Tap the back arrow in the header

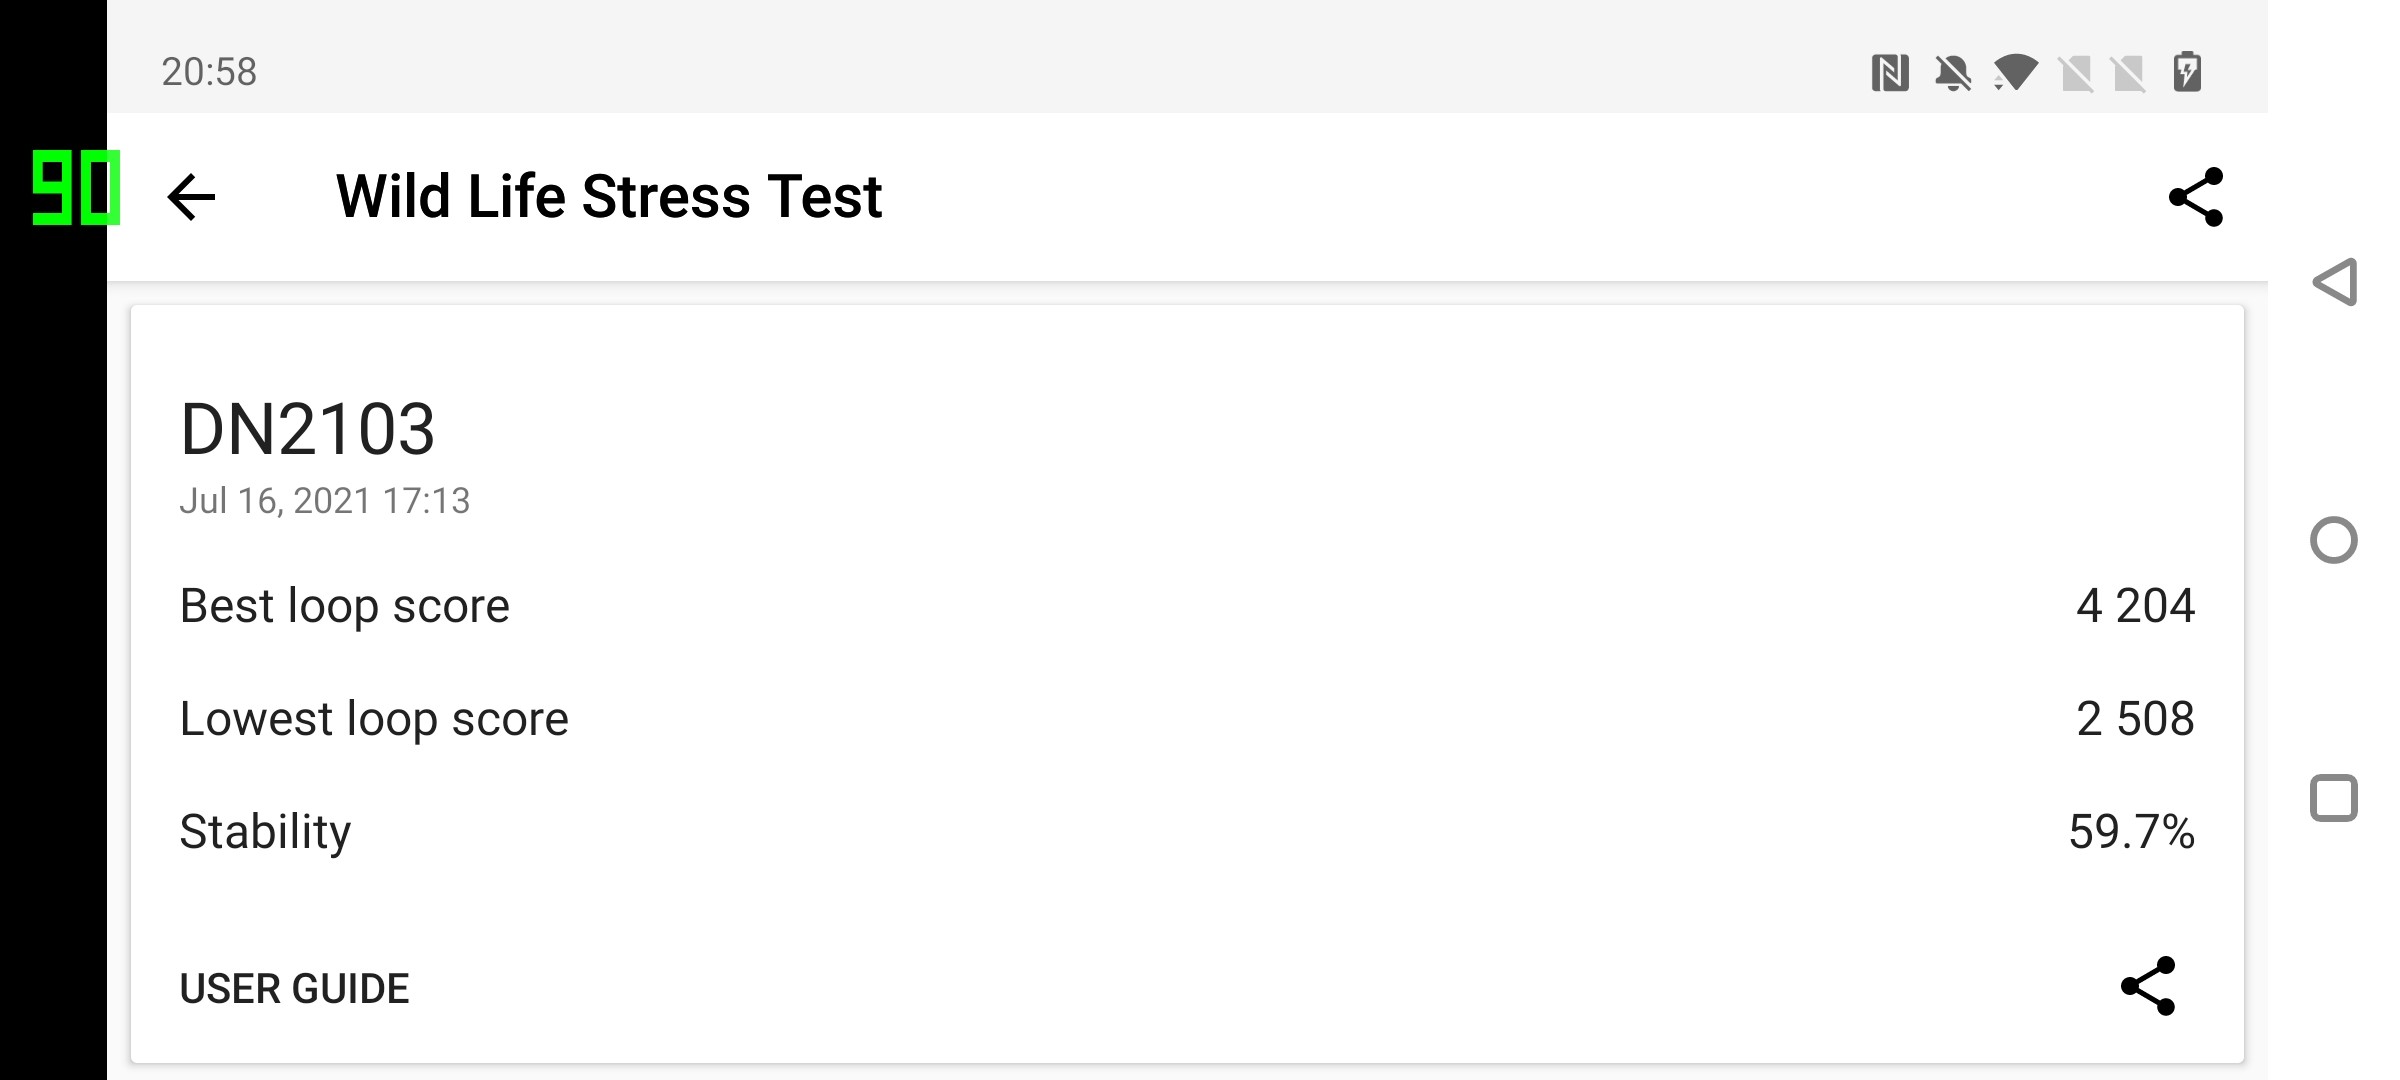point(191,197)
